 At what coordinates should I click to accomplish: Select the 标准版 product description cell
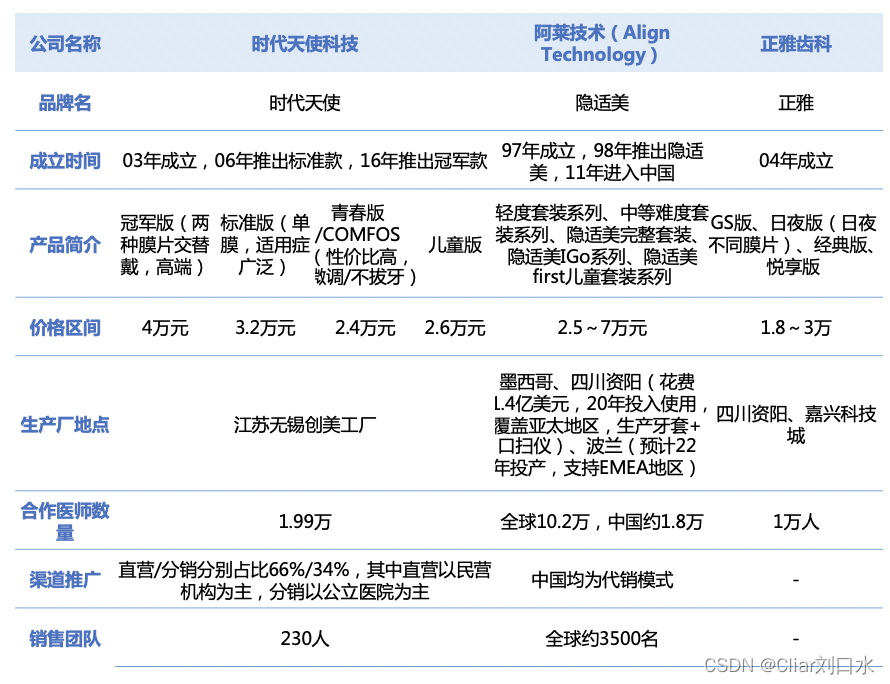click(x=265, y=245)
